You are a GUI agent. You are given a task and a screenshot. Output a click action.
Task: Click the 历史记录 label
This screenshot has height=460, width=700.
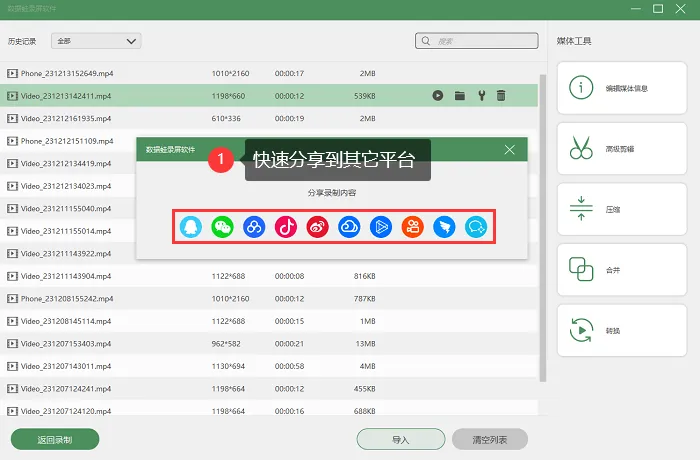[22, 41]
